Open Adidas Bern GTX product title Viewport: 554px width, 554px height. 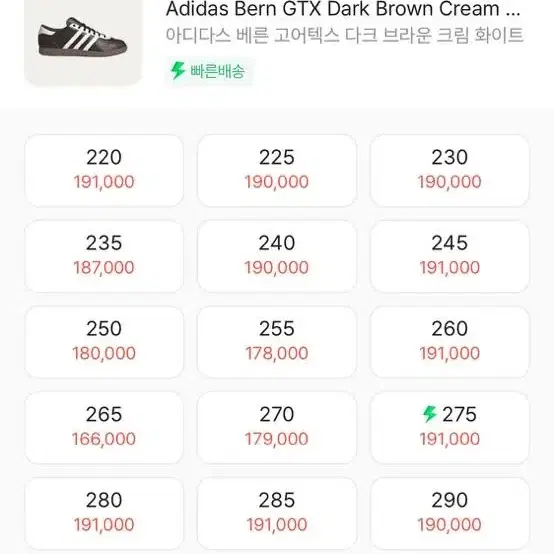[343, 9]
